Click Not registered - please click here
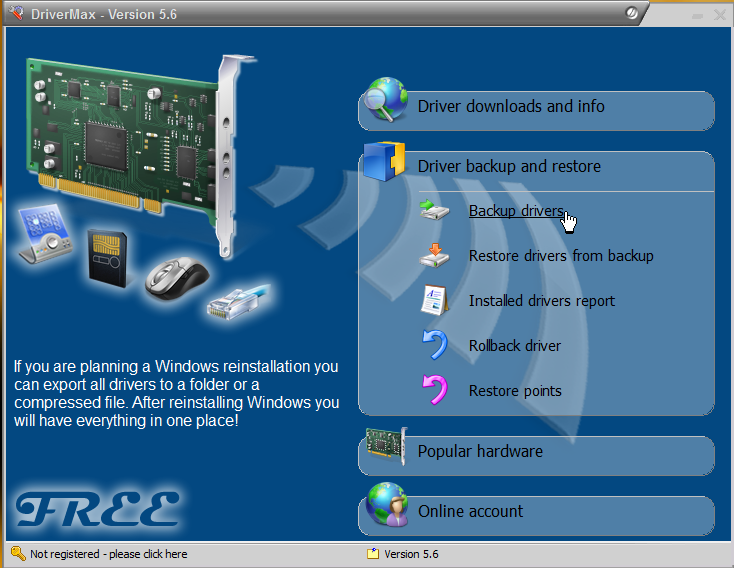The height and width of the screenshot is (568, 734). click(108, 554)
